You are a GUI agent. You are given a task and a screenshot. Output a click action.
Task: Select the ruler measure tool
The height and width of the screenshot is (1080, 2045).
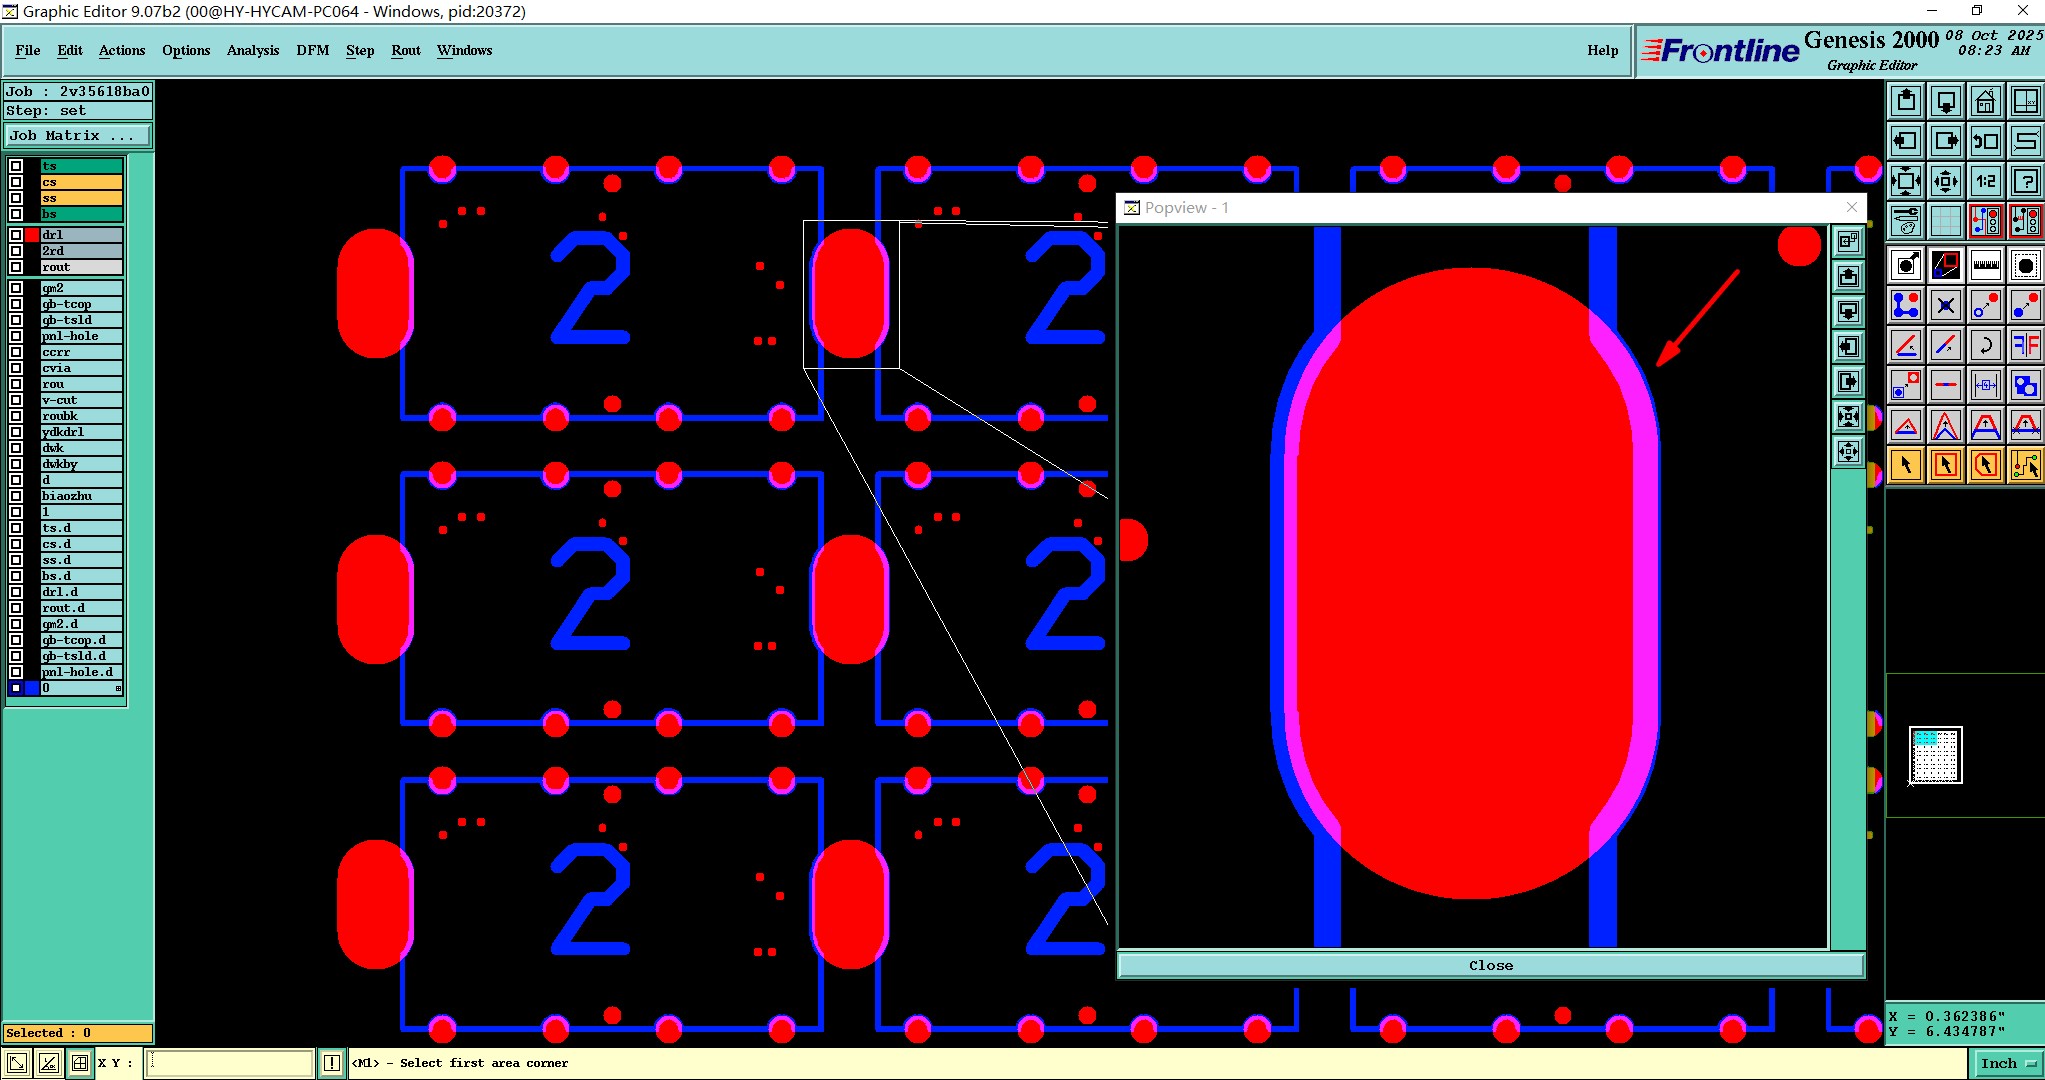(1985, 265)
